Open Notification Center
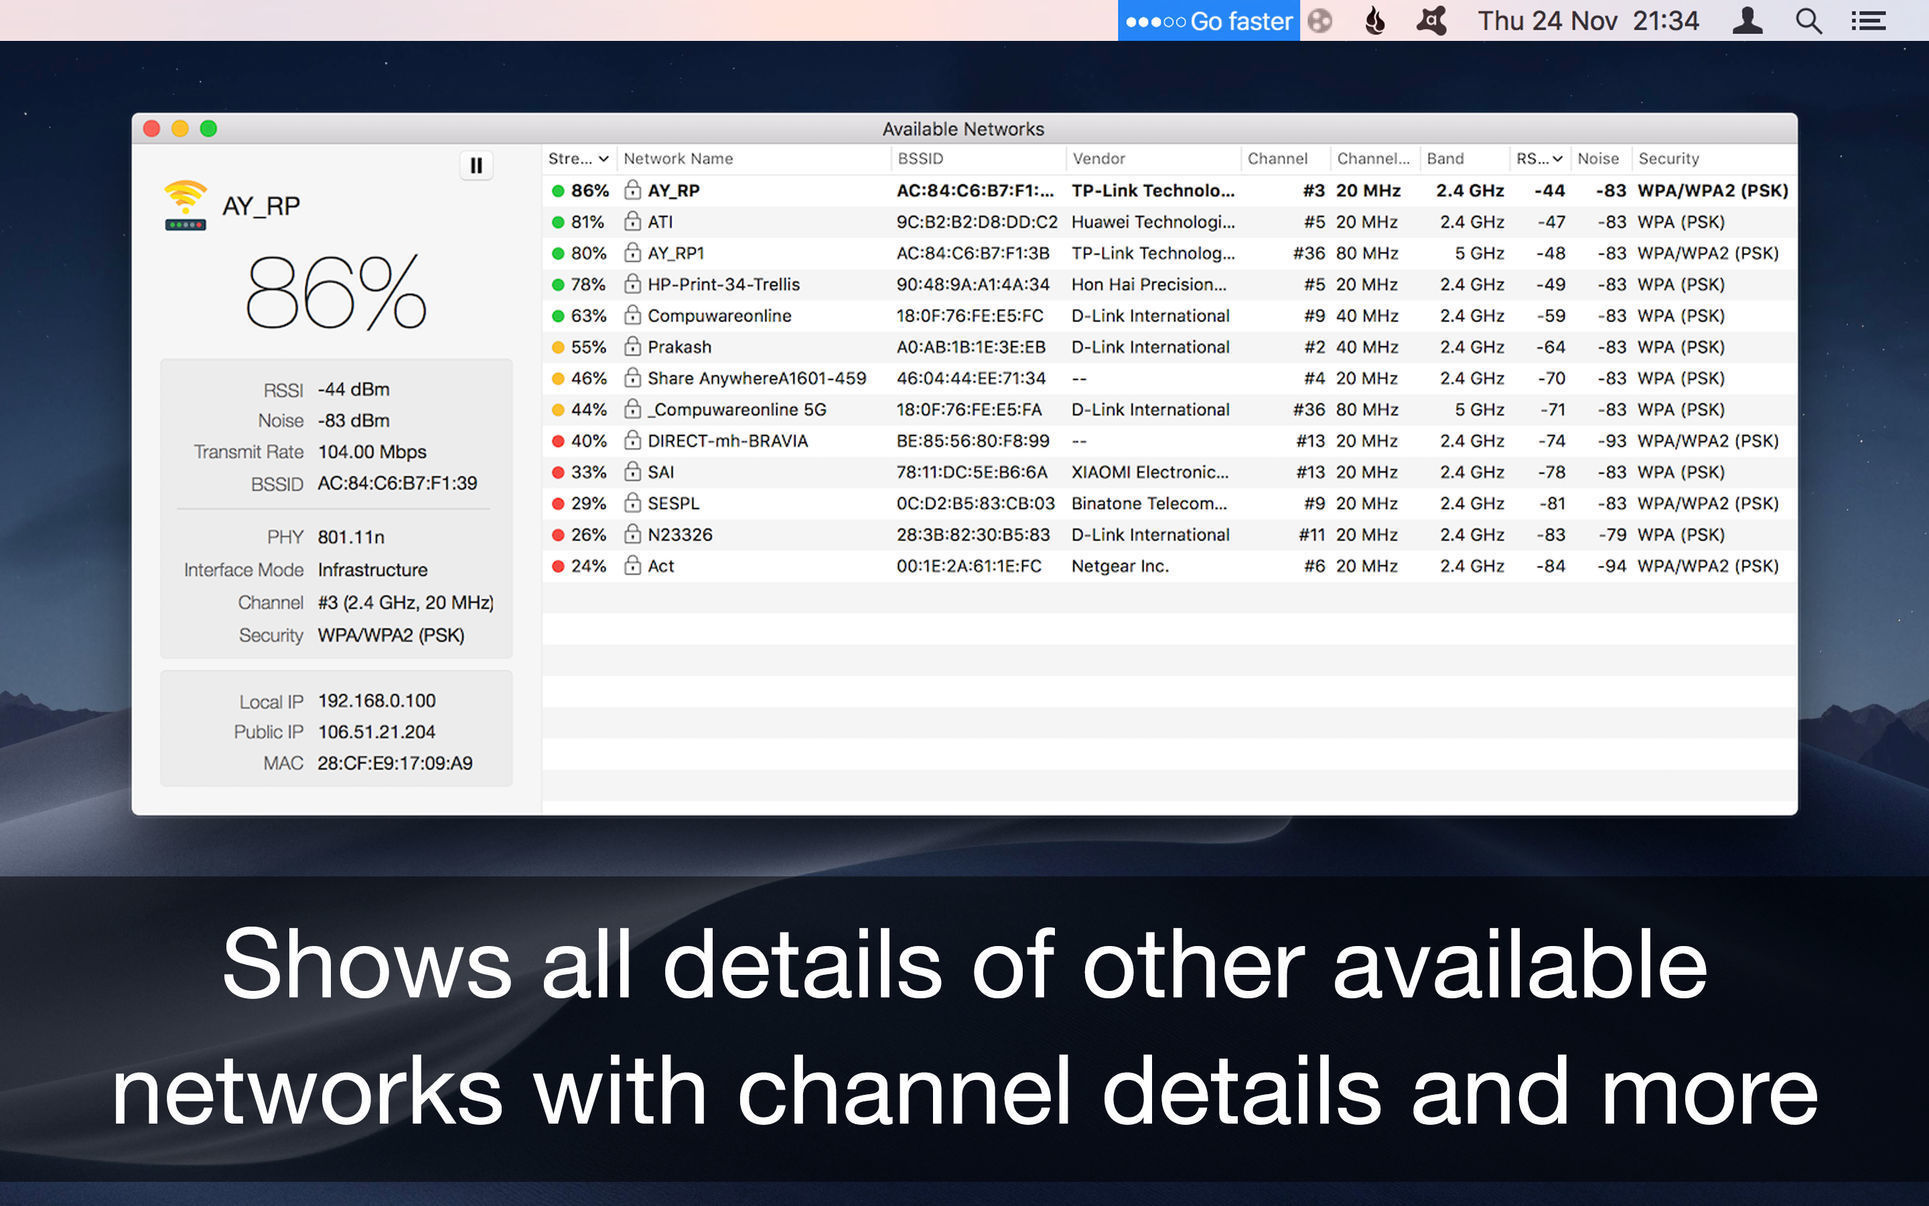 pos(1868,20)
